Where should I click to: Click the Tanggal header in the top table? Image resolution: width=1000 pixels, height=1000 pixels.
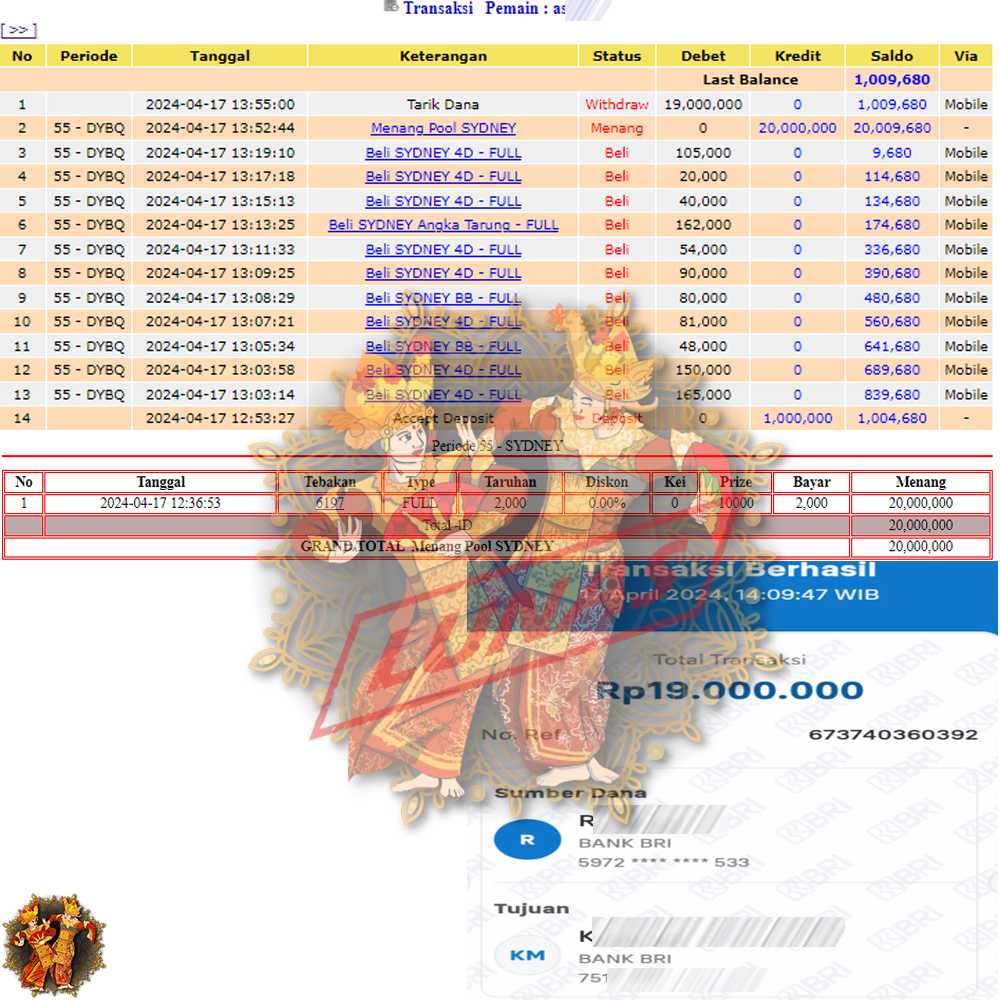(220, 56)
